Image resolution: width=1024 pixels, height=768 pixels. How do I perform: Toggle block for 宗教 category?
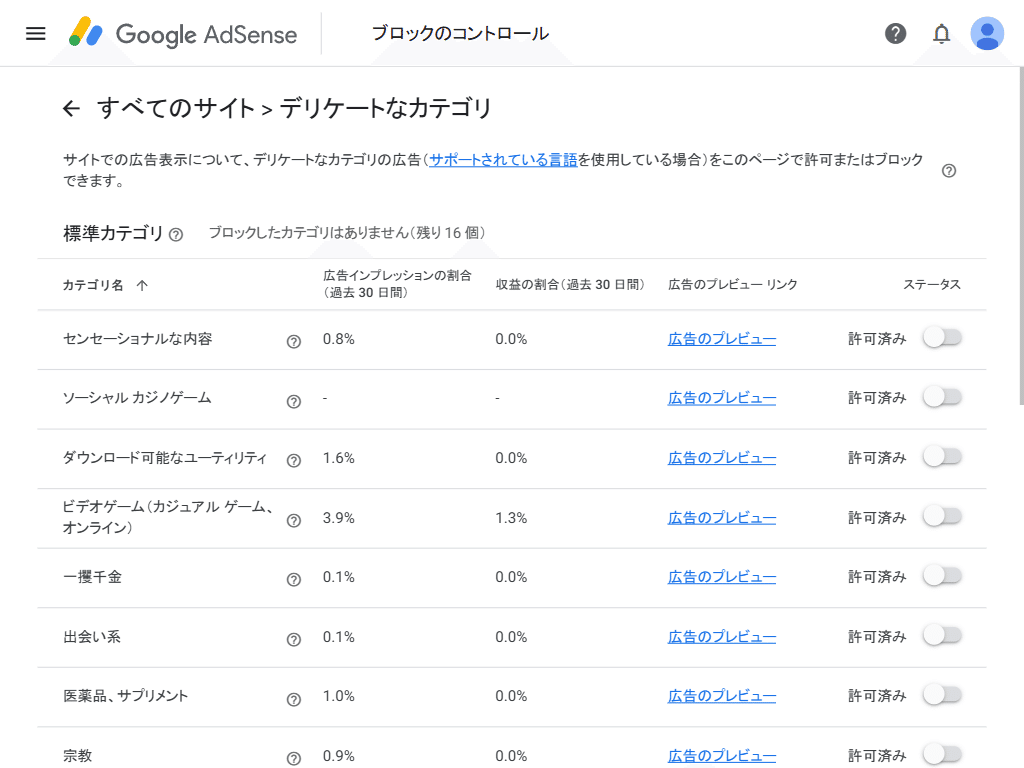click(x=942, y=754)
